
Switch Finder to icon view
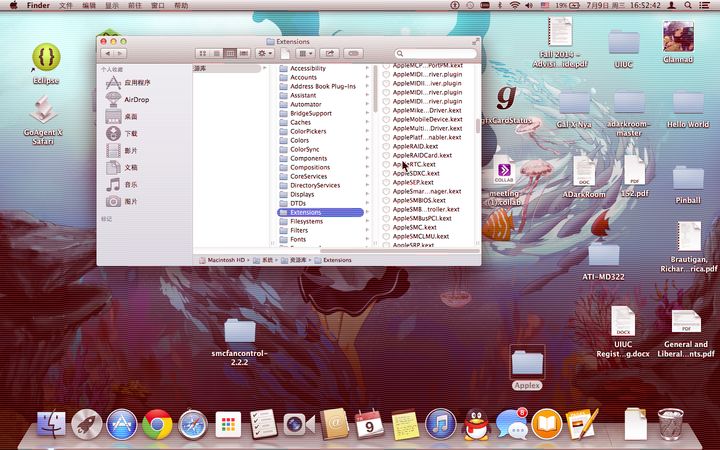pos(202,53)
